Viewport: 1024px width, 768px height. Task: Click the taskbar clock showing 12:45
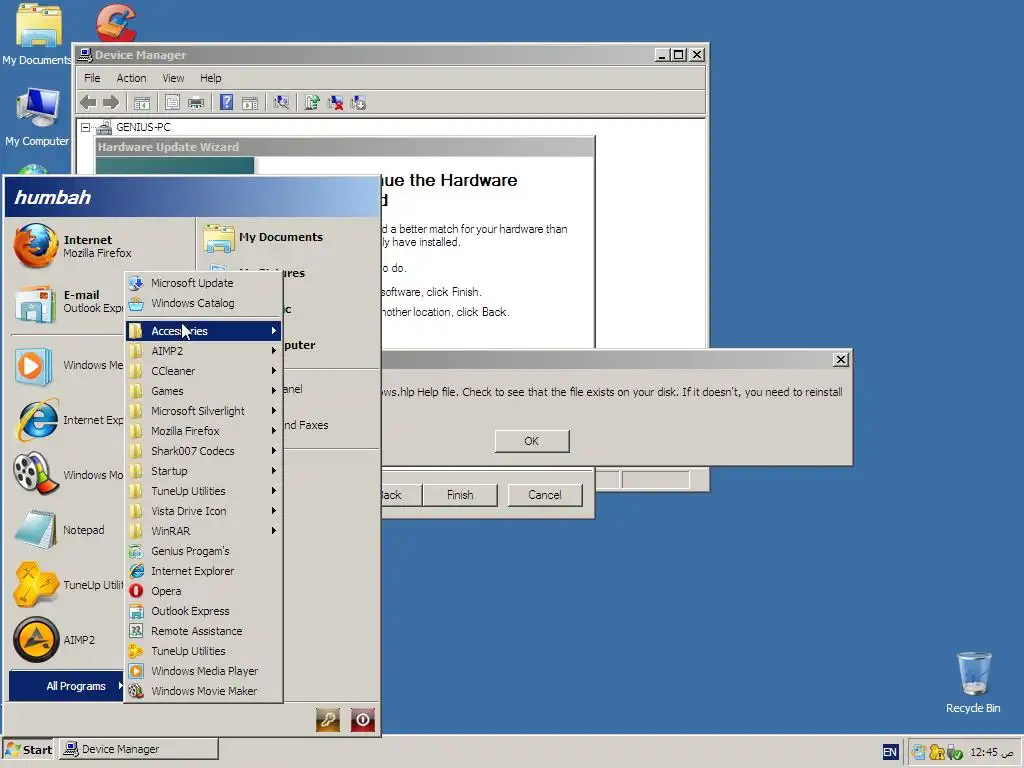tap(991, 752)
